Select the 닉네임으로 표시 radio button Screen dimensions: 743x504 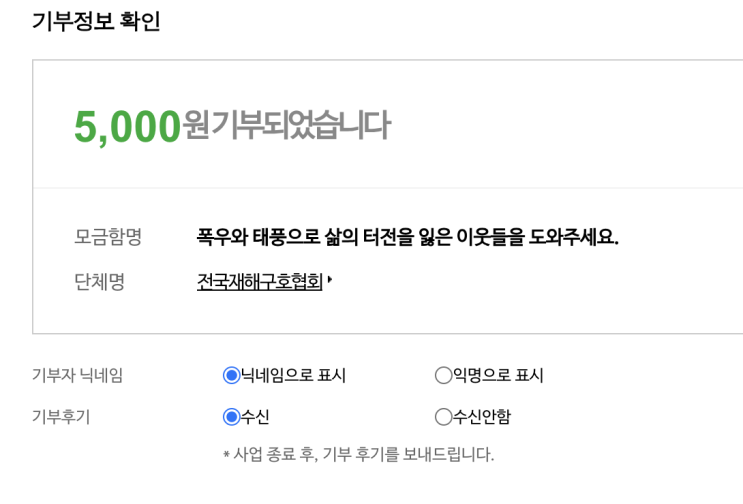232,376
